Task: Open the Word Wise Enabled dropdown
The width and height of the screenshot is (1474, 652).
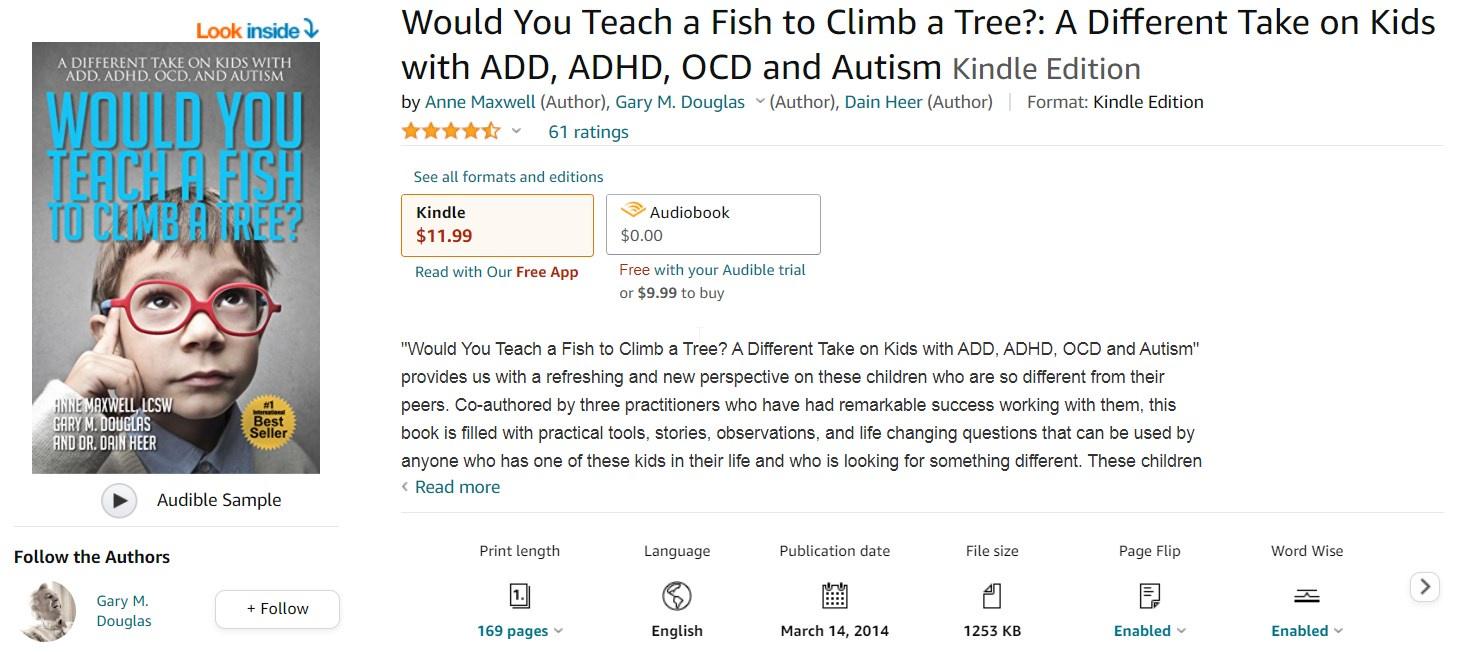Action: 1307,631
